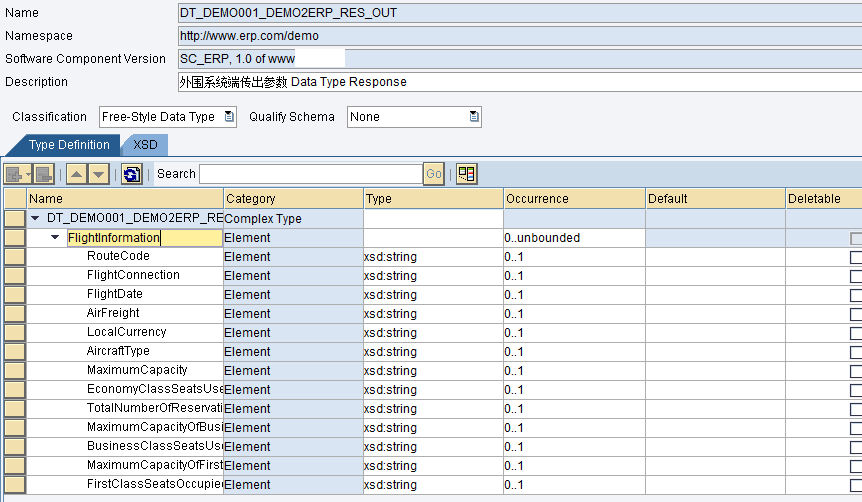Image resolution: width=862 pixels, height=502 pixels.
Task: Click 0..1 occurrence of MaximumCapacity row
Action: (x=574, y=371)
